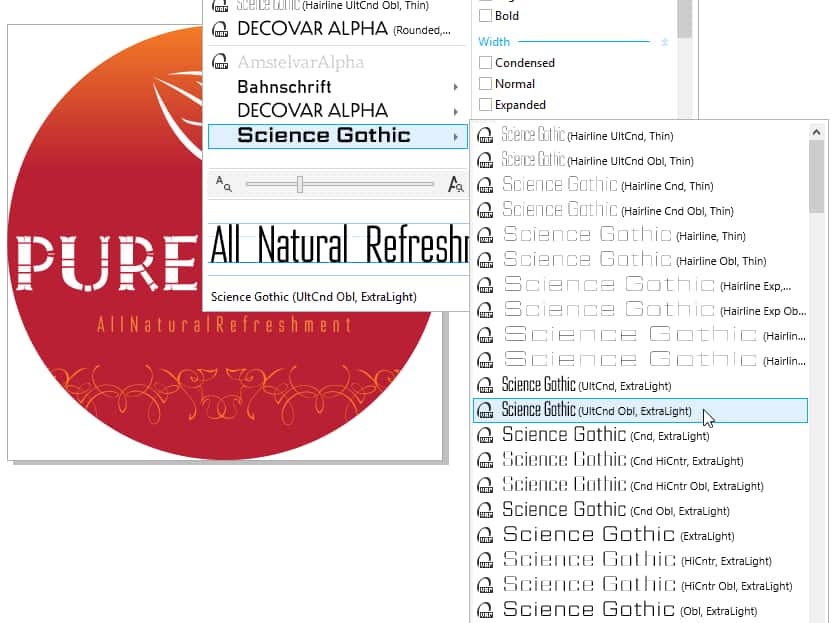
Task: Toggle the Normal width checkbox
Action: click(486, 84)
